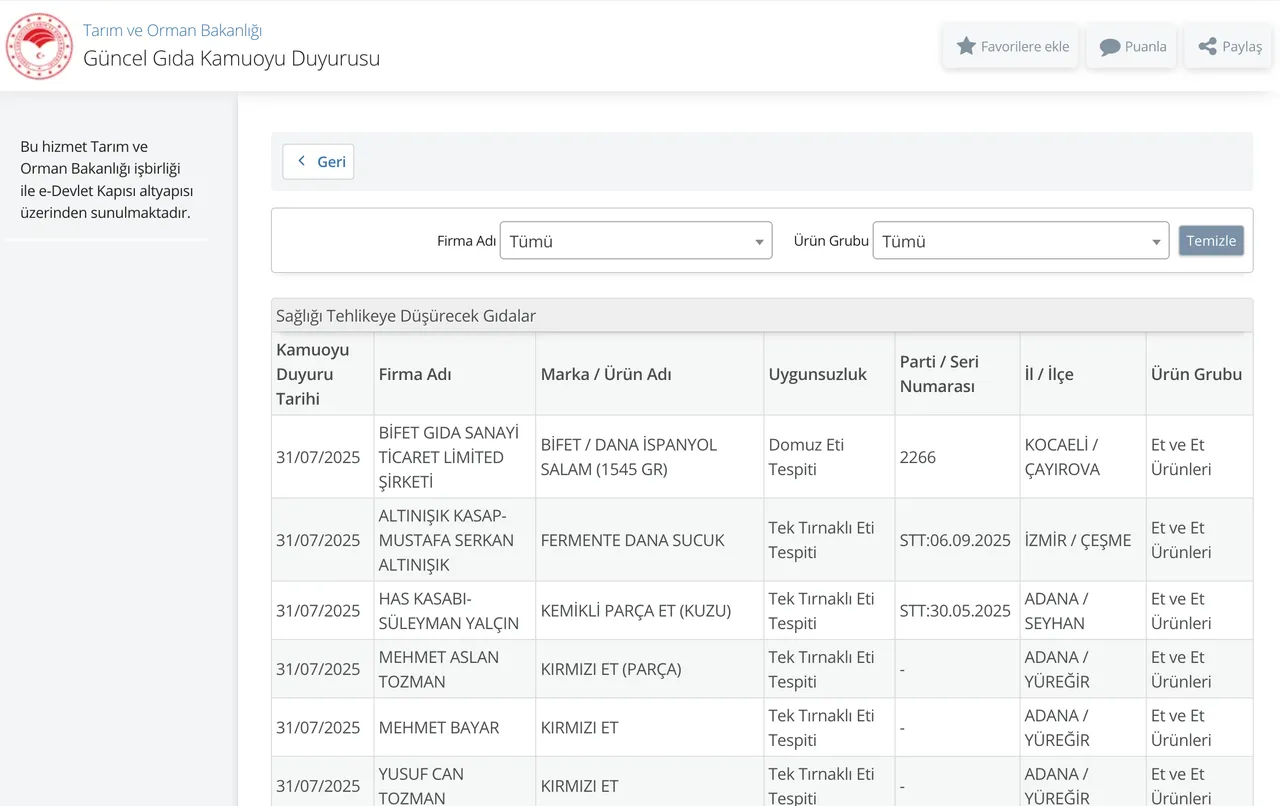Click the share icon in Paylaş
The image size is (1280, 806).
[1207, 46]
